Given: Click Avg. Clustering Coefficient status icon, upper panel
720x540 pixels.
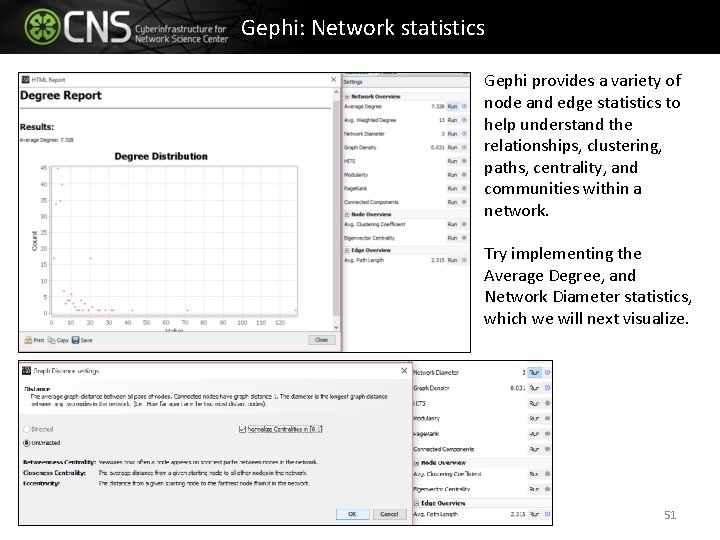Looking at the screenshot, I should coord(464,225).
